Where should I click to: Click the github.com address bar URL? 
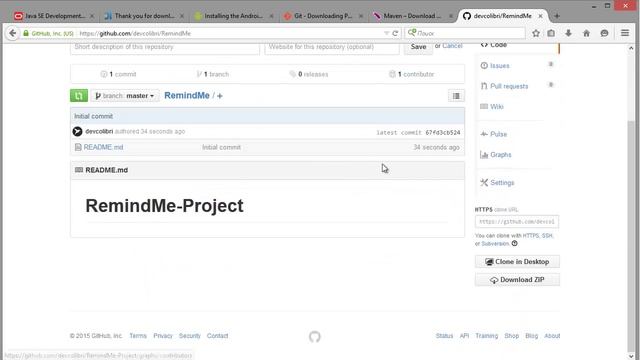135,33
